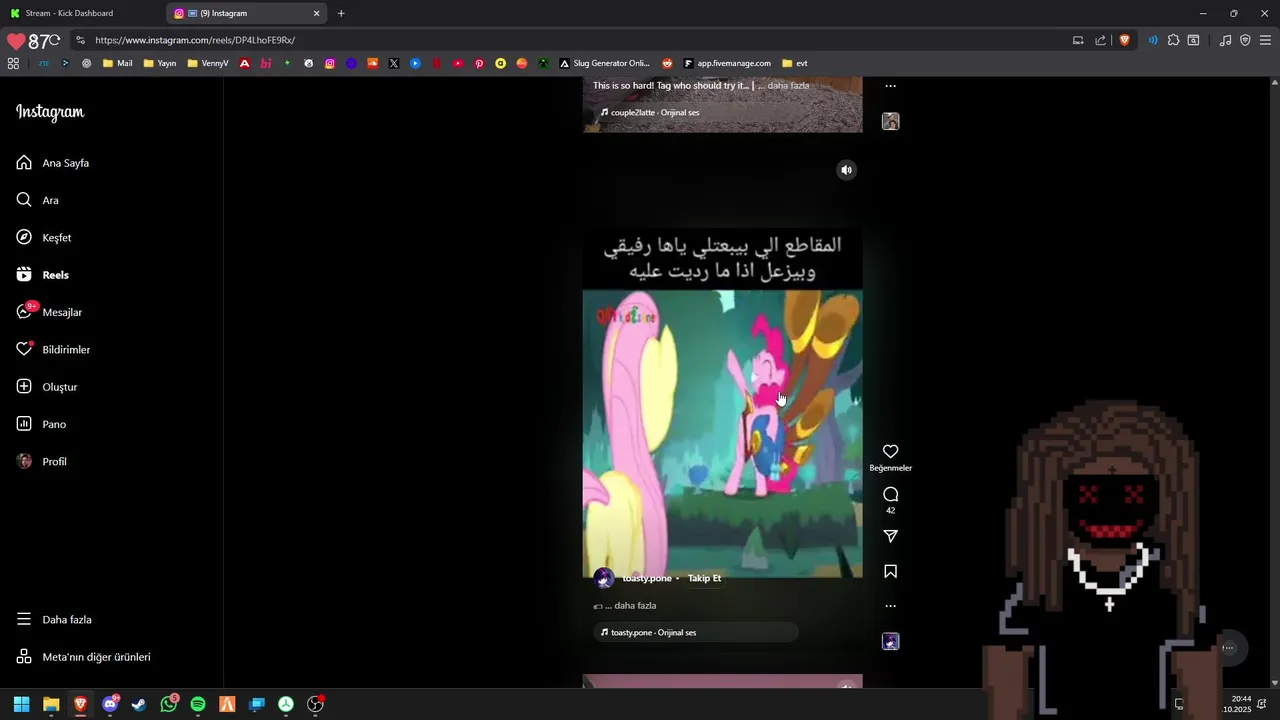The height and width of the screenshot is (720, 1280).
Task: Open the VennyV bookmarks folder
Action: (x=207, y=63)
